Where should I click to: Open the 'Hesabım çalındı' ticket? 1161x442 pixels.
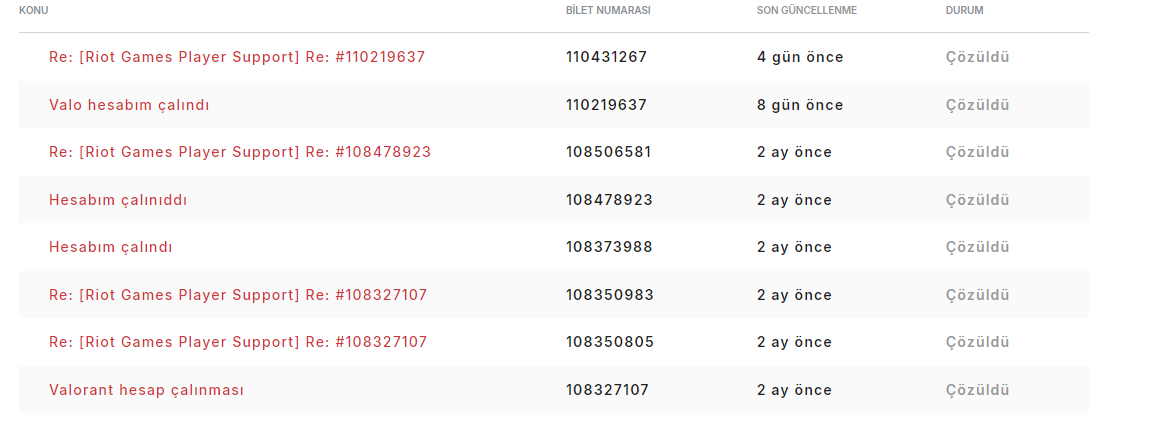(x=110, y=247)
